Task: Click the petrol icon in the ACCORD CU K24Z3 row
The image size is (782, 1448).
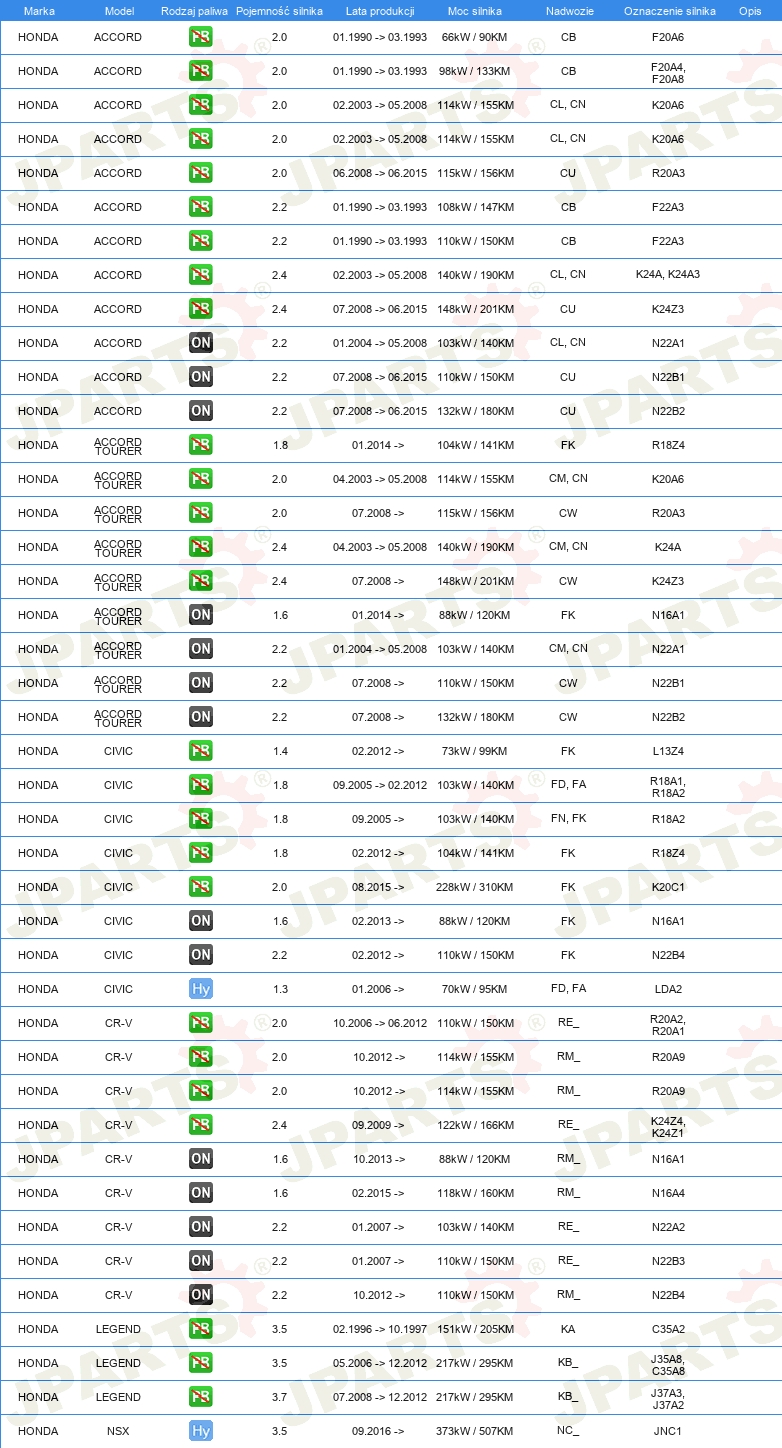Action: pyautogui.click(x=201, y=309)
